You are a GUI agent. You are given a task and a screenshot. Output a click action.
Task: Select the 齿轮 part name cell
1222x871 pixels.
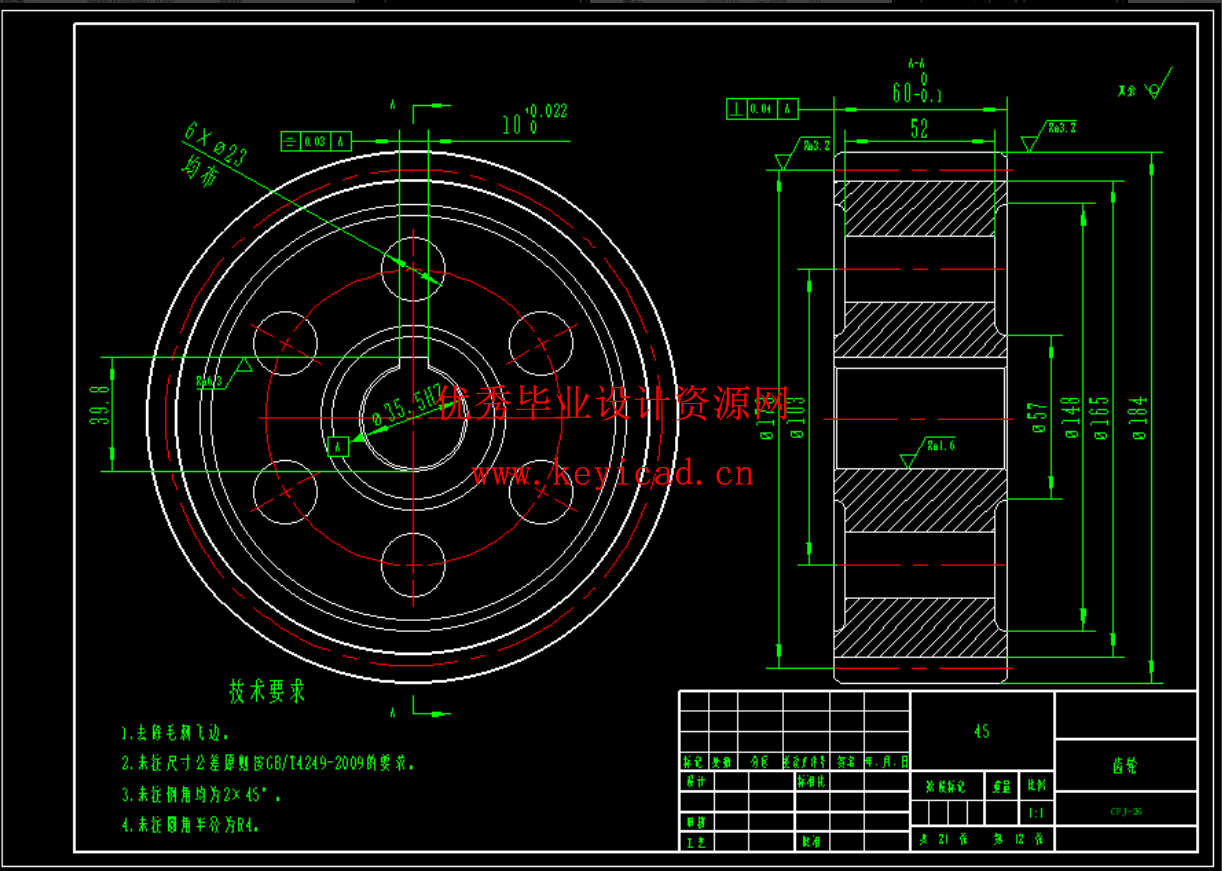tap(1125, 766)
